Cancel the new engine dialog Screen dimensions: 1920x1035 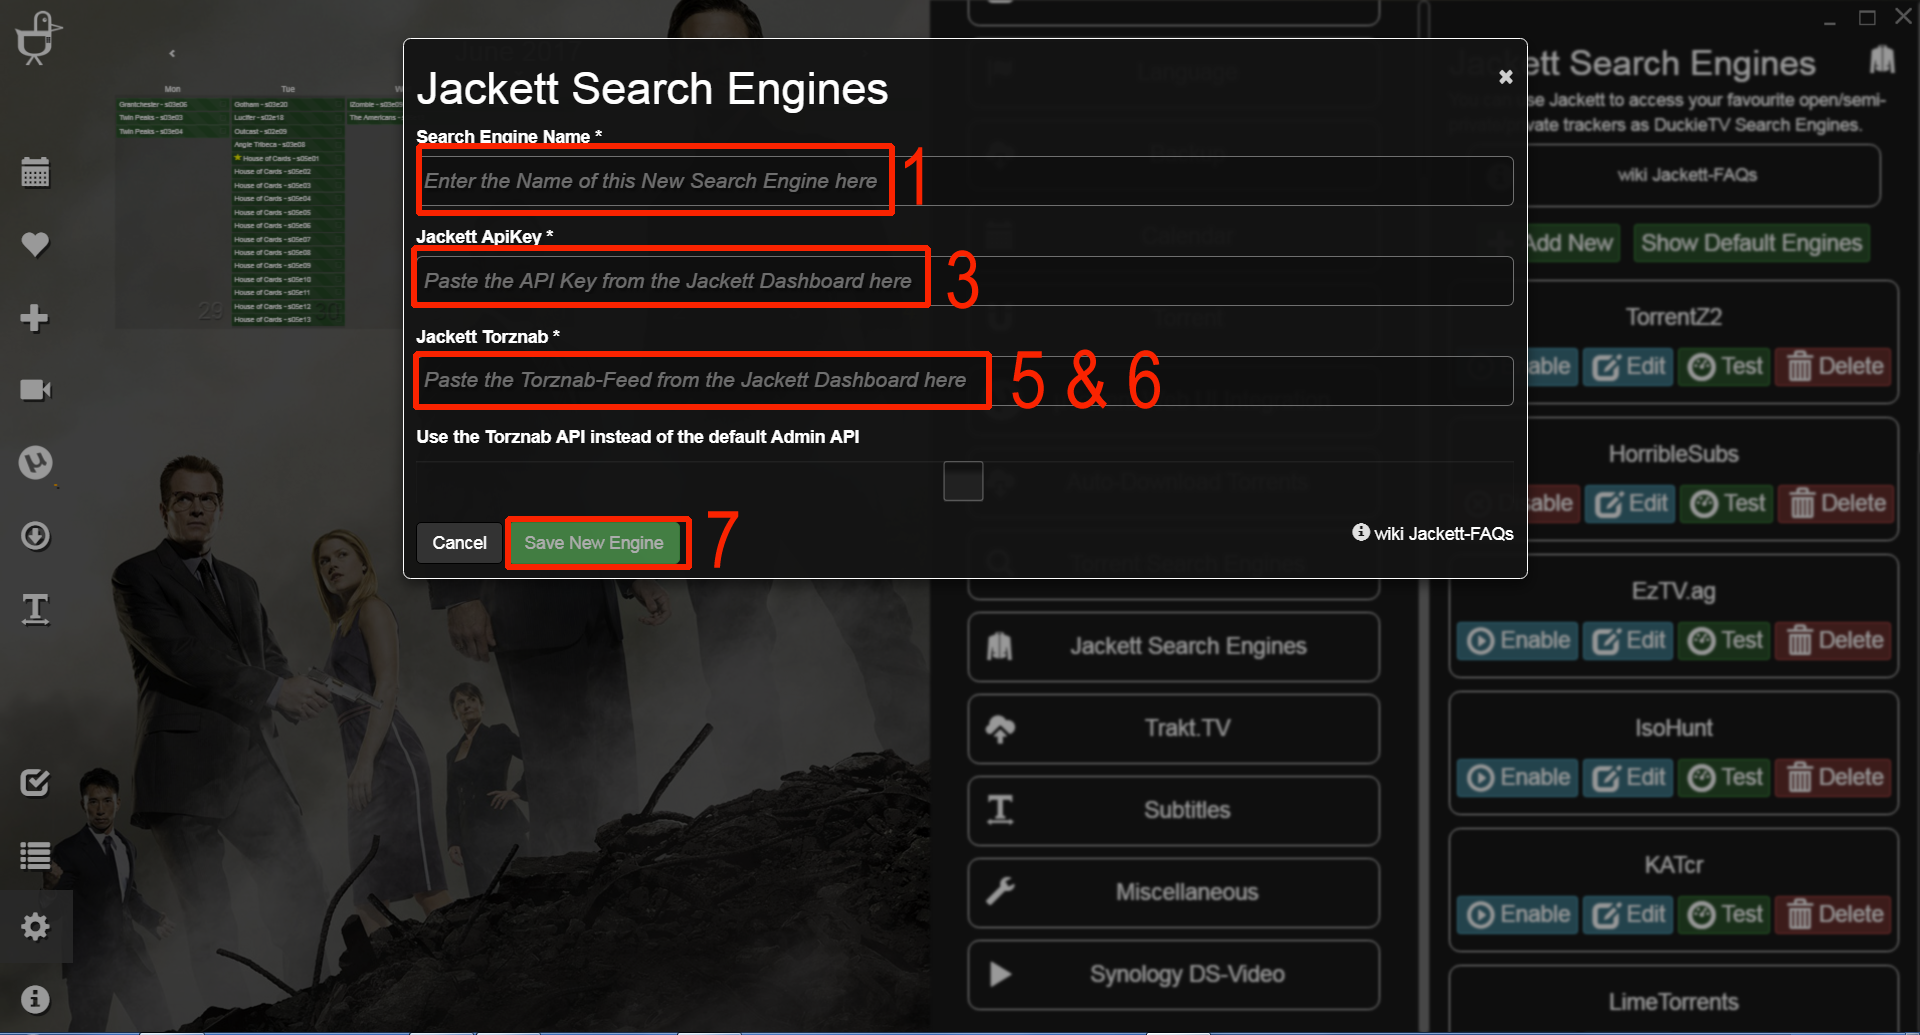459,543
